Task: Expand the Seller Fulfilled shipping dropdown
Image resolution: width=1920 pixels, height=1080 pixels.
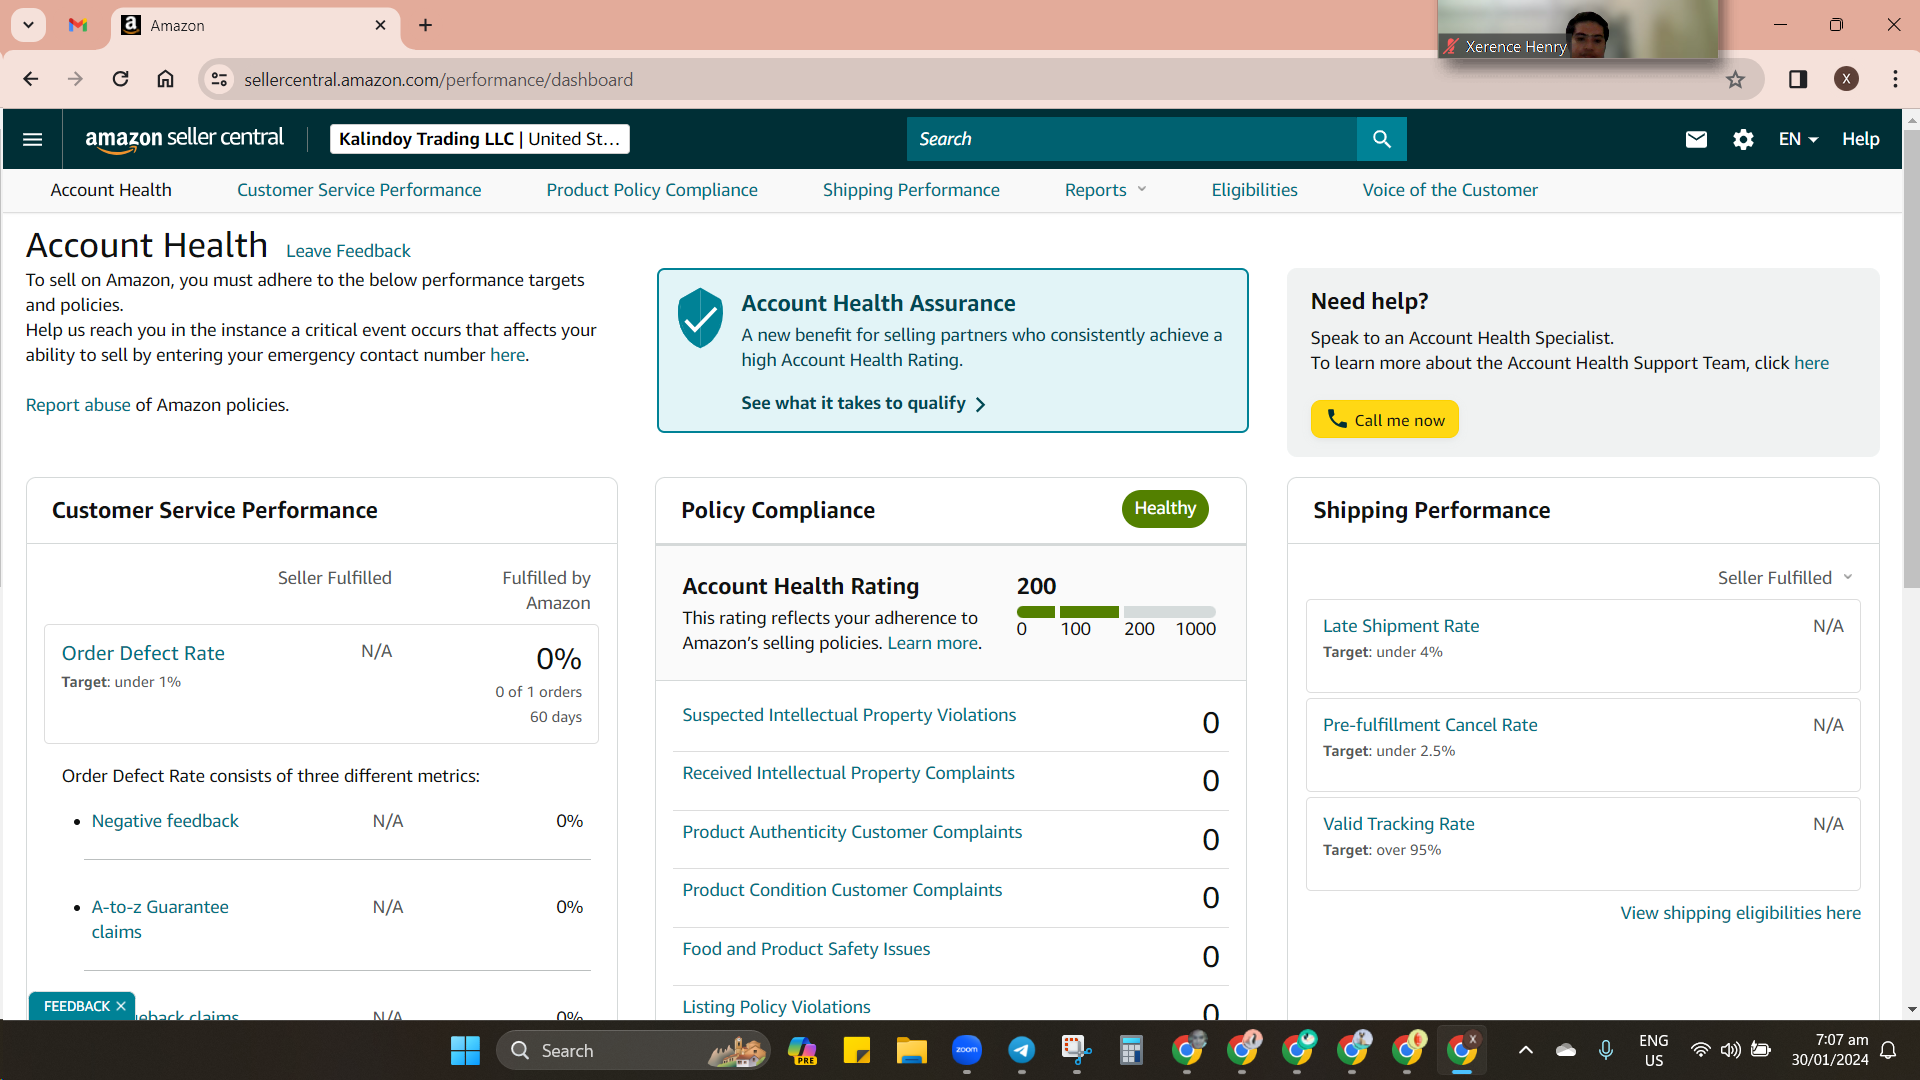Action: click(x=1785, y=578)
